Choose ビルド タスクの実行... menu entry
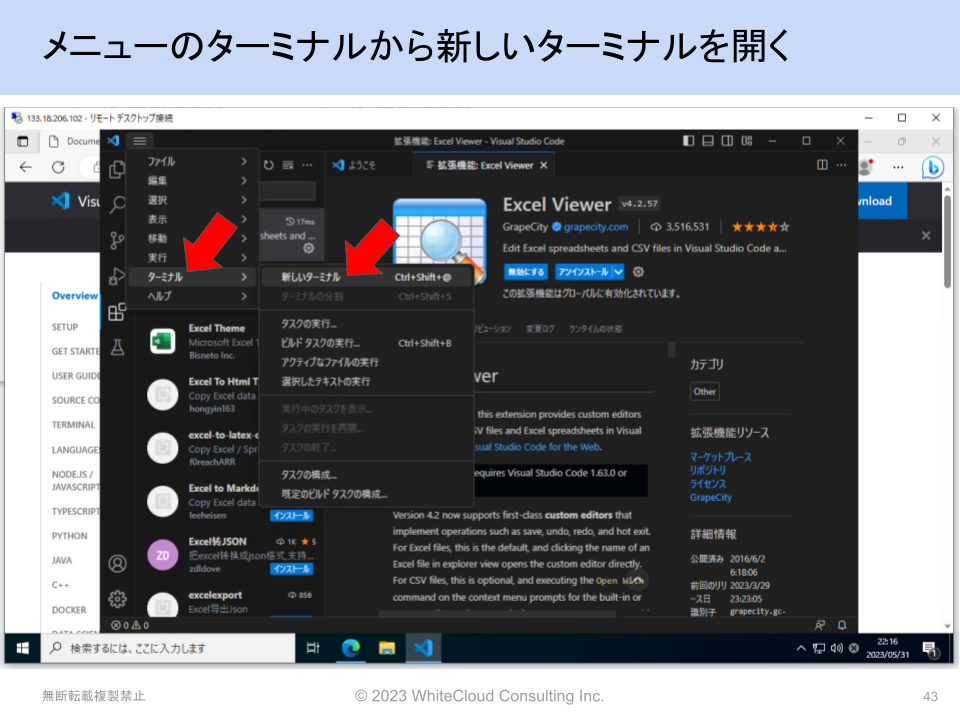This screenshot has width=960, height=720. coord(367,343)
